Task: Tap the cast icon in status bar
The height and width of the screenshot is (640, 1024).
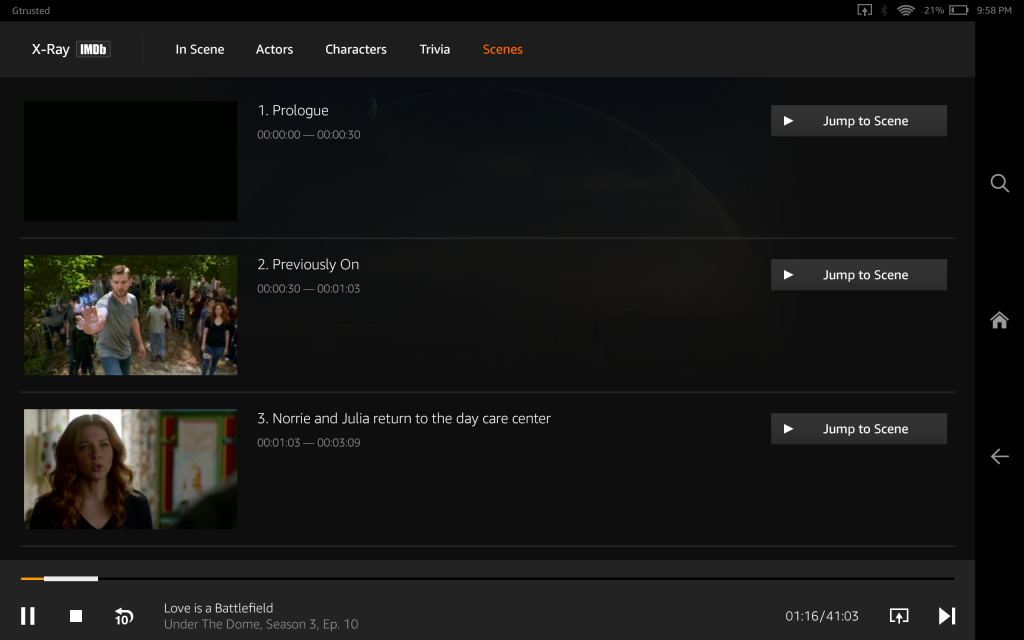Action: (865, 10)
